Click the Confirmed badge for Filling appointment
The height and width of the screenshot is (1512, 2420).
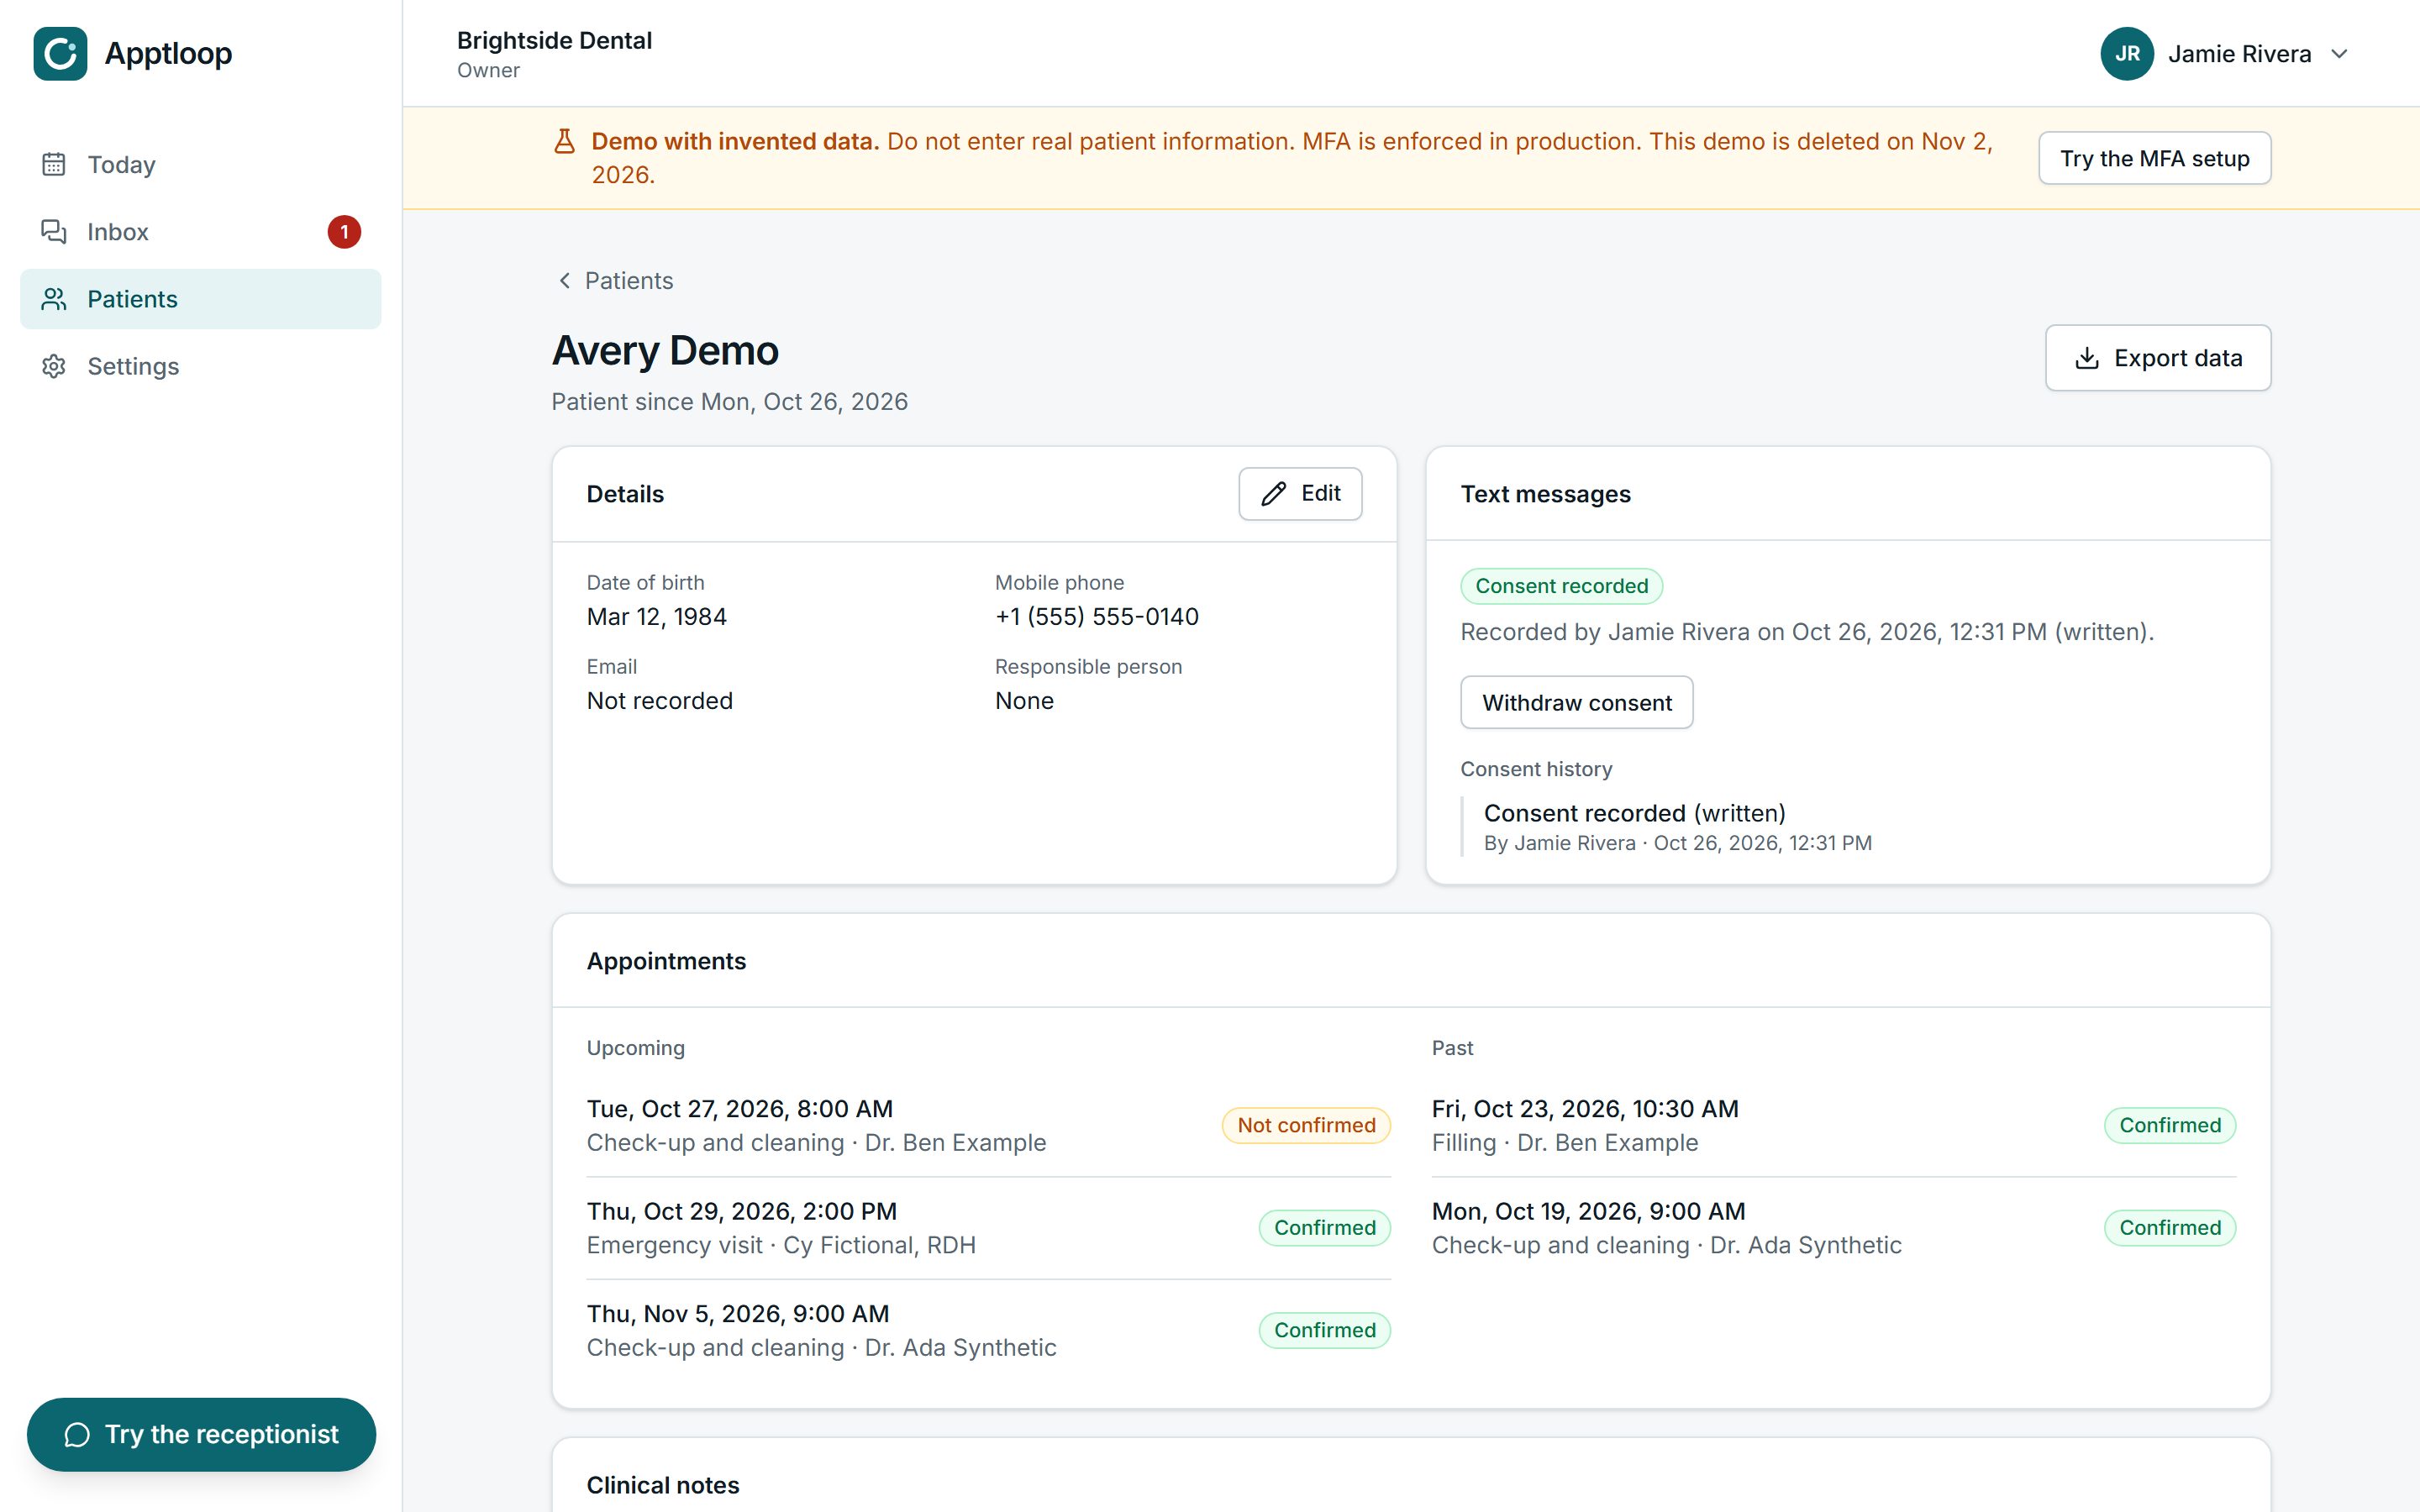click(2170, 1125)
